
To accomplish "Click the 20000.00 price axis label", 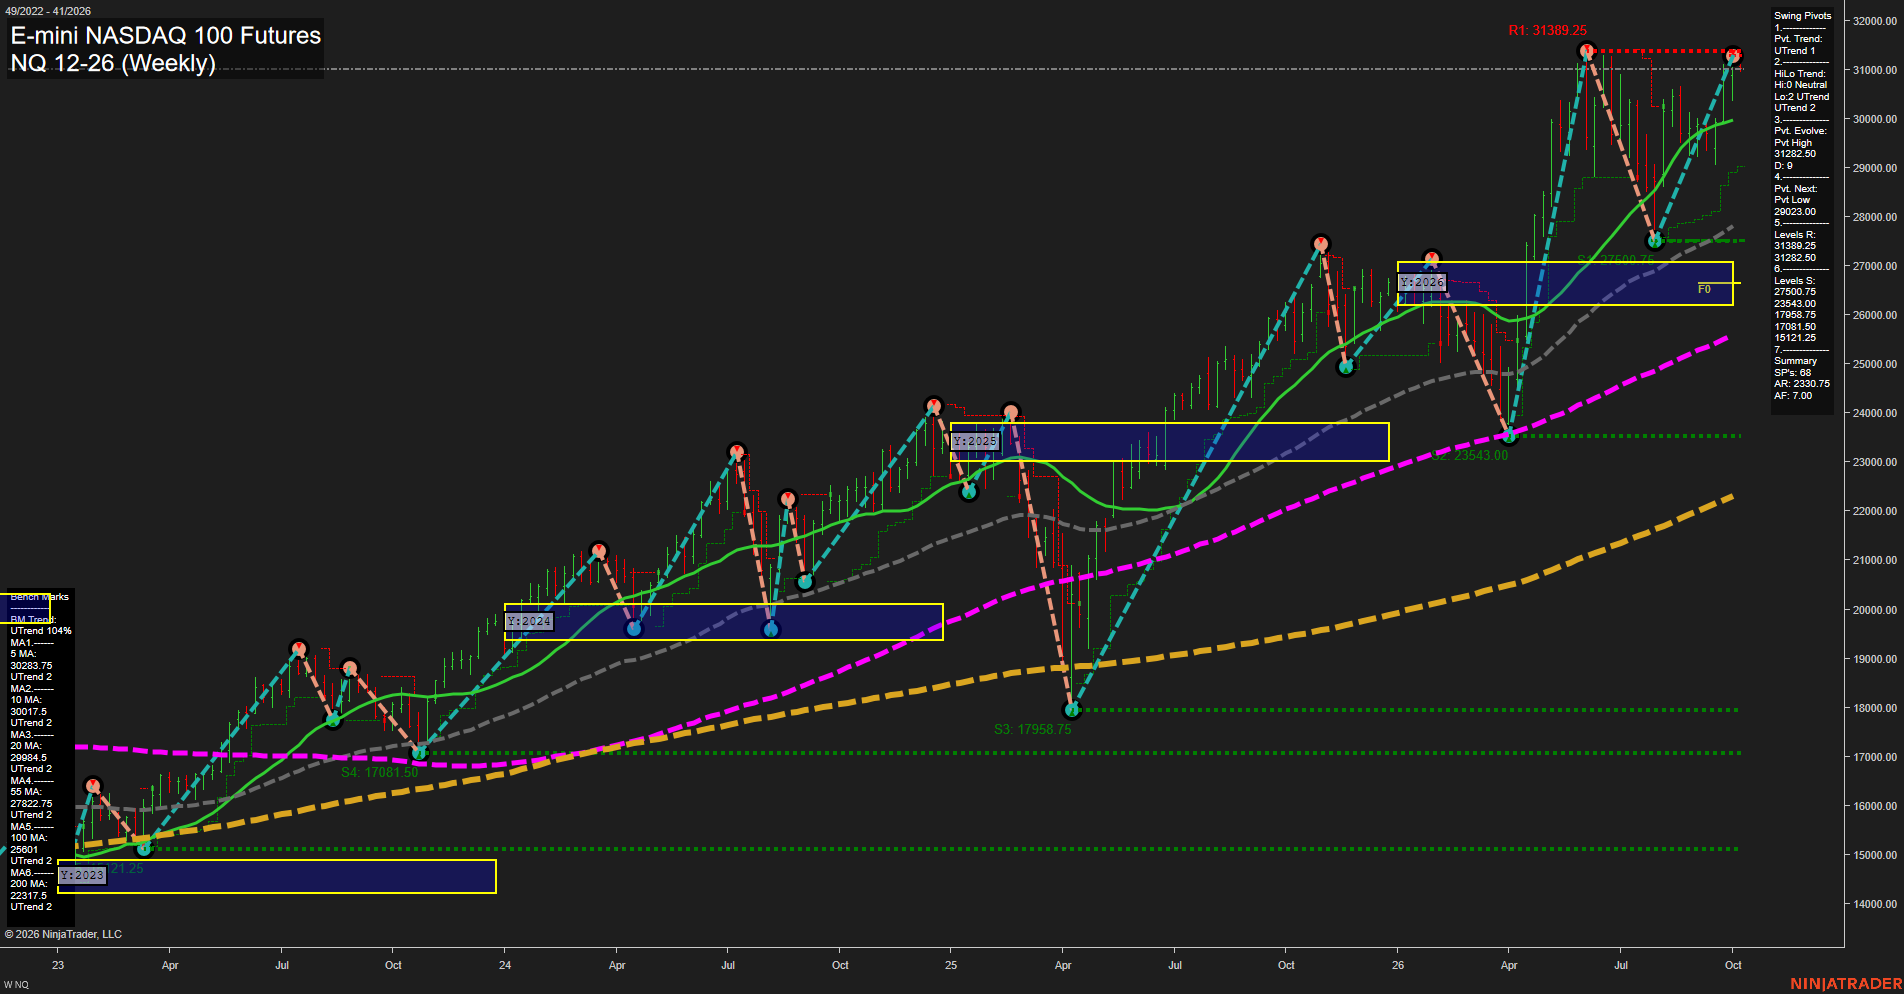I will pos(1875,610).
